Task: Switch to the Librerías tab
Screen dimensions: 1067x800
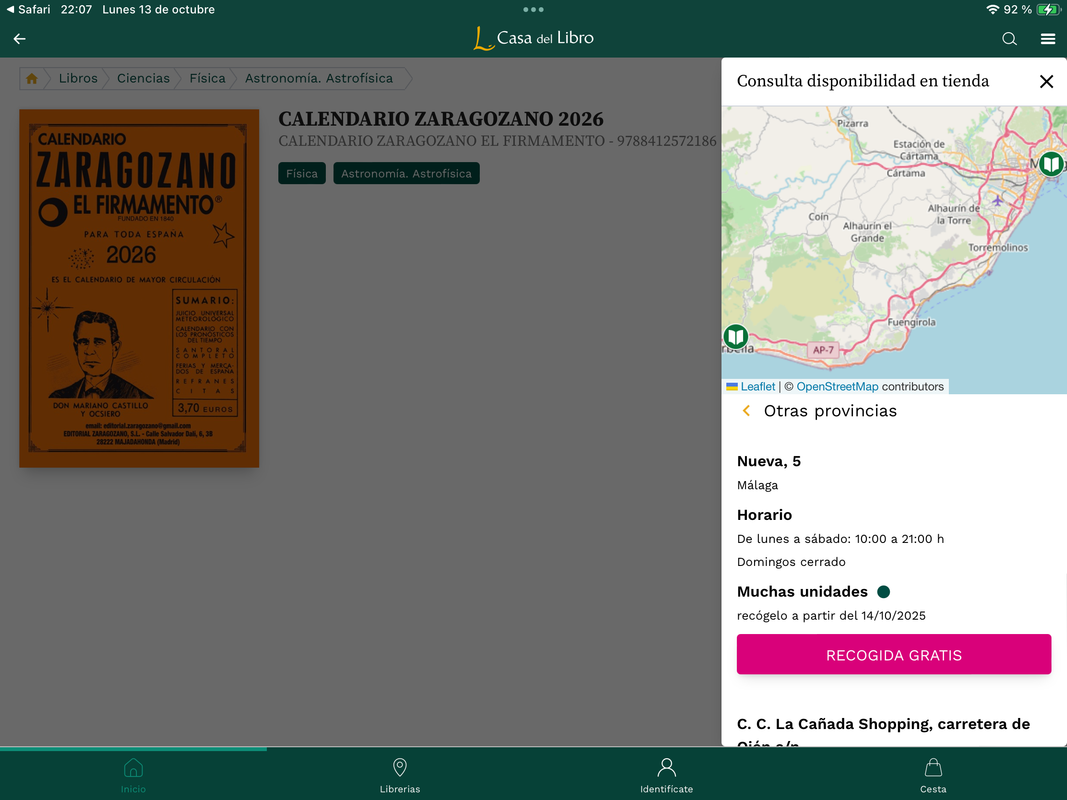Action: tap(400, 775)
